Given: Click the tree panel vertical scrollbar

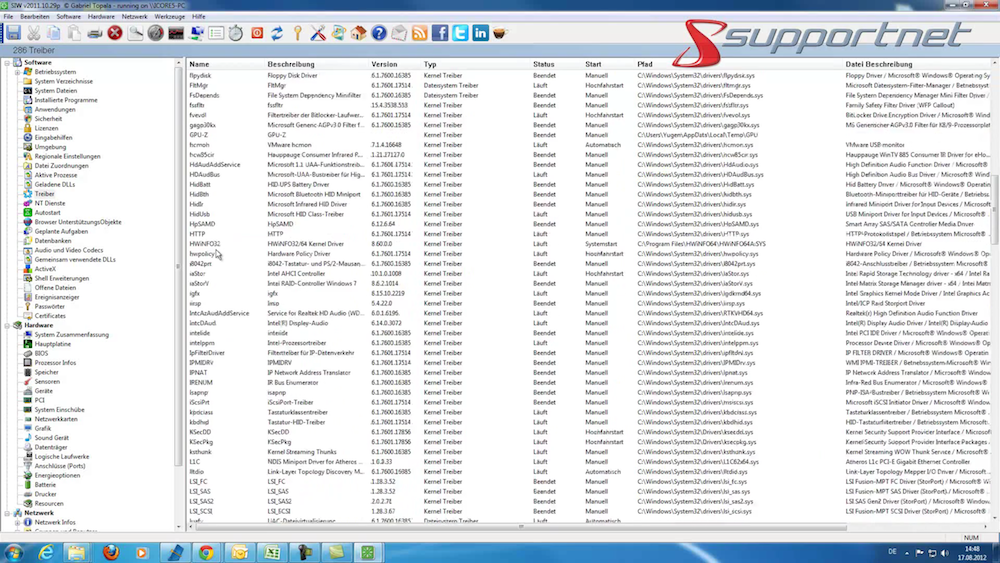Looking at the screenshot, I should (x=178, y=265).
